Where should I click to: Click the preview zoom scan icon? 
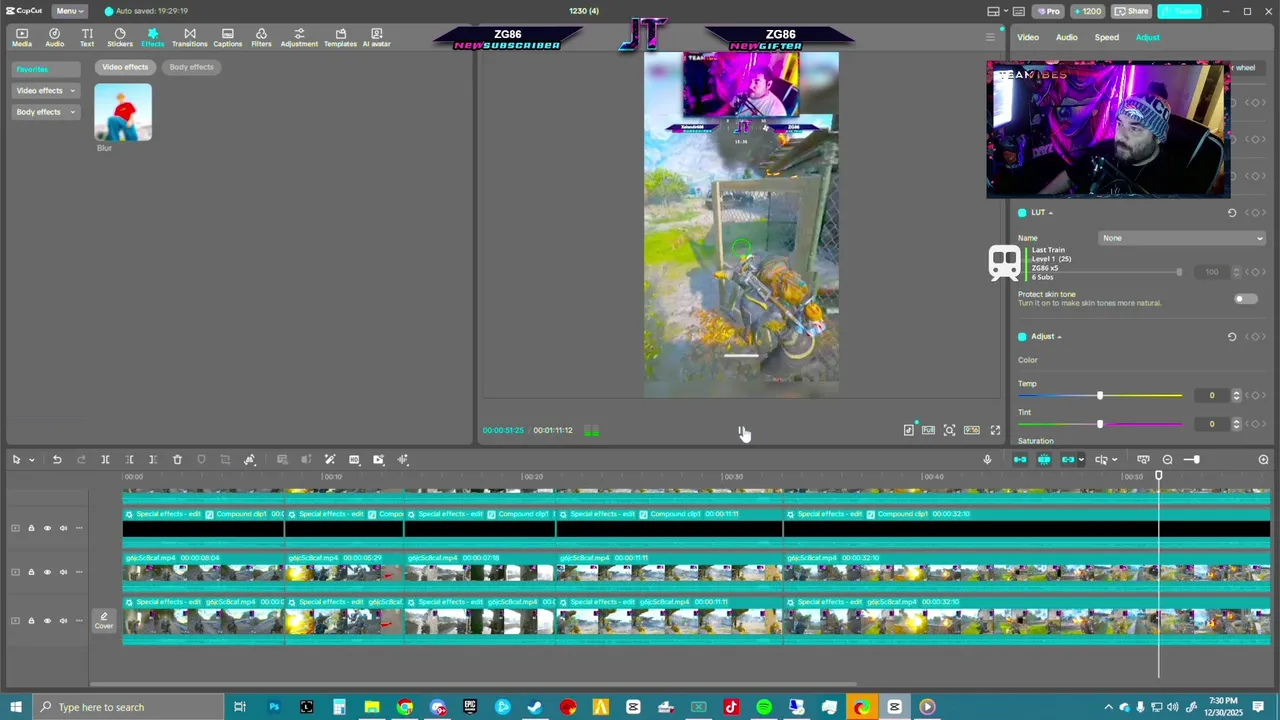point(949,430)
